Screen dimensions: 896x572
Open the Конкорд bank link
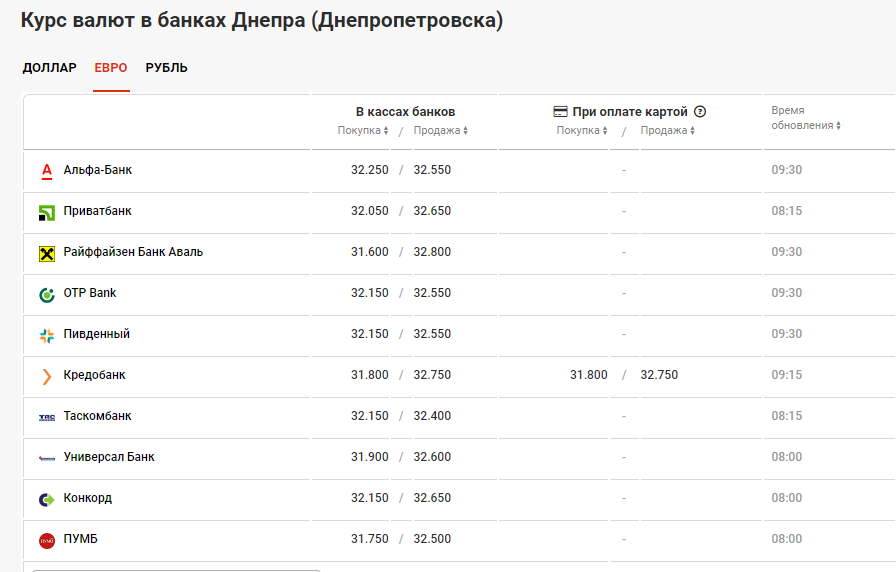point(87,498)
